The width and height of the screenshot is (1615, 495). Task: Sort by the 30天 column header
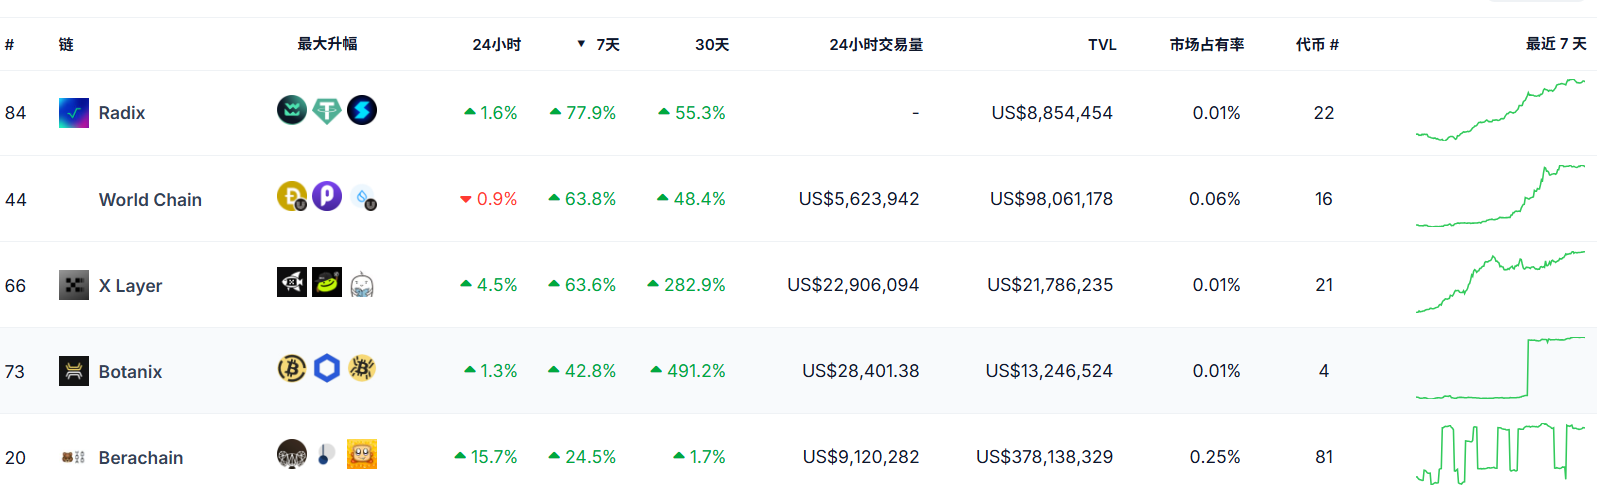pos(712,44)
